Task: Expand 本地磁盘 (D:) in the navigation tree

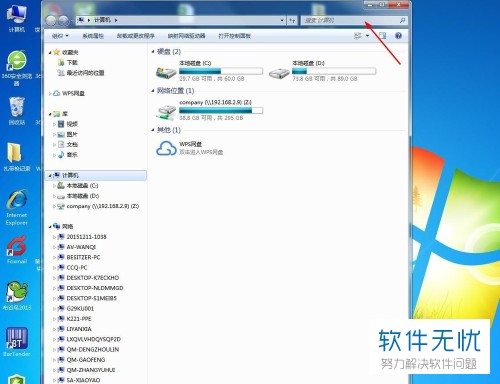Action: [x=54, y=196]
